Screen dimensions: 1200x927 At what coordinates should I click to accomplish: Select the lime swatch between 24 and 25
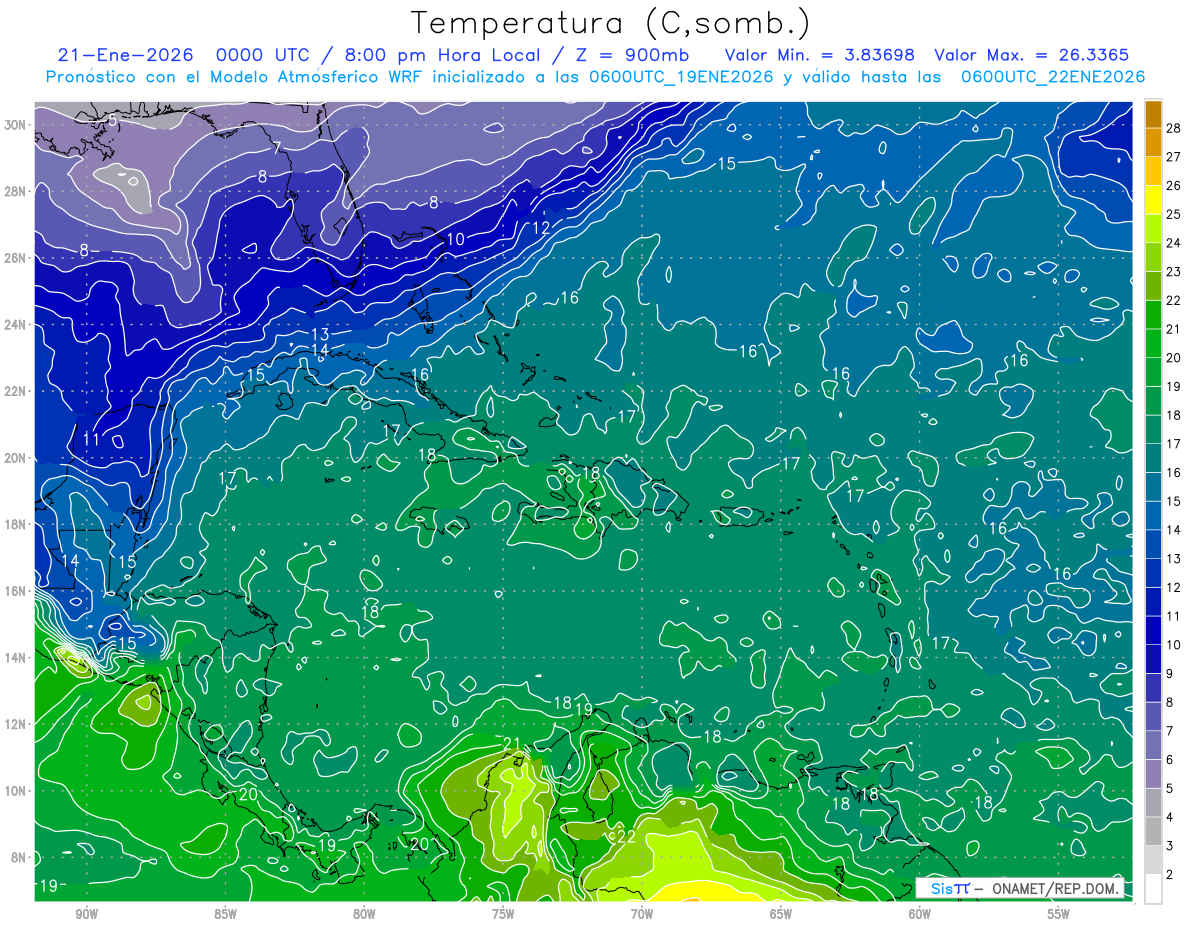pyautogui.click(x=1153, y=229)
